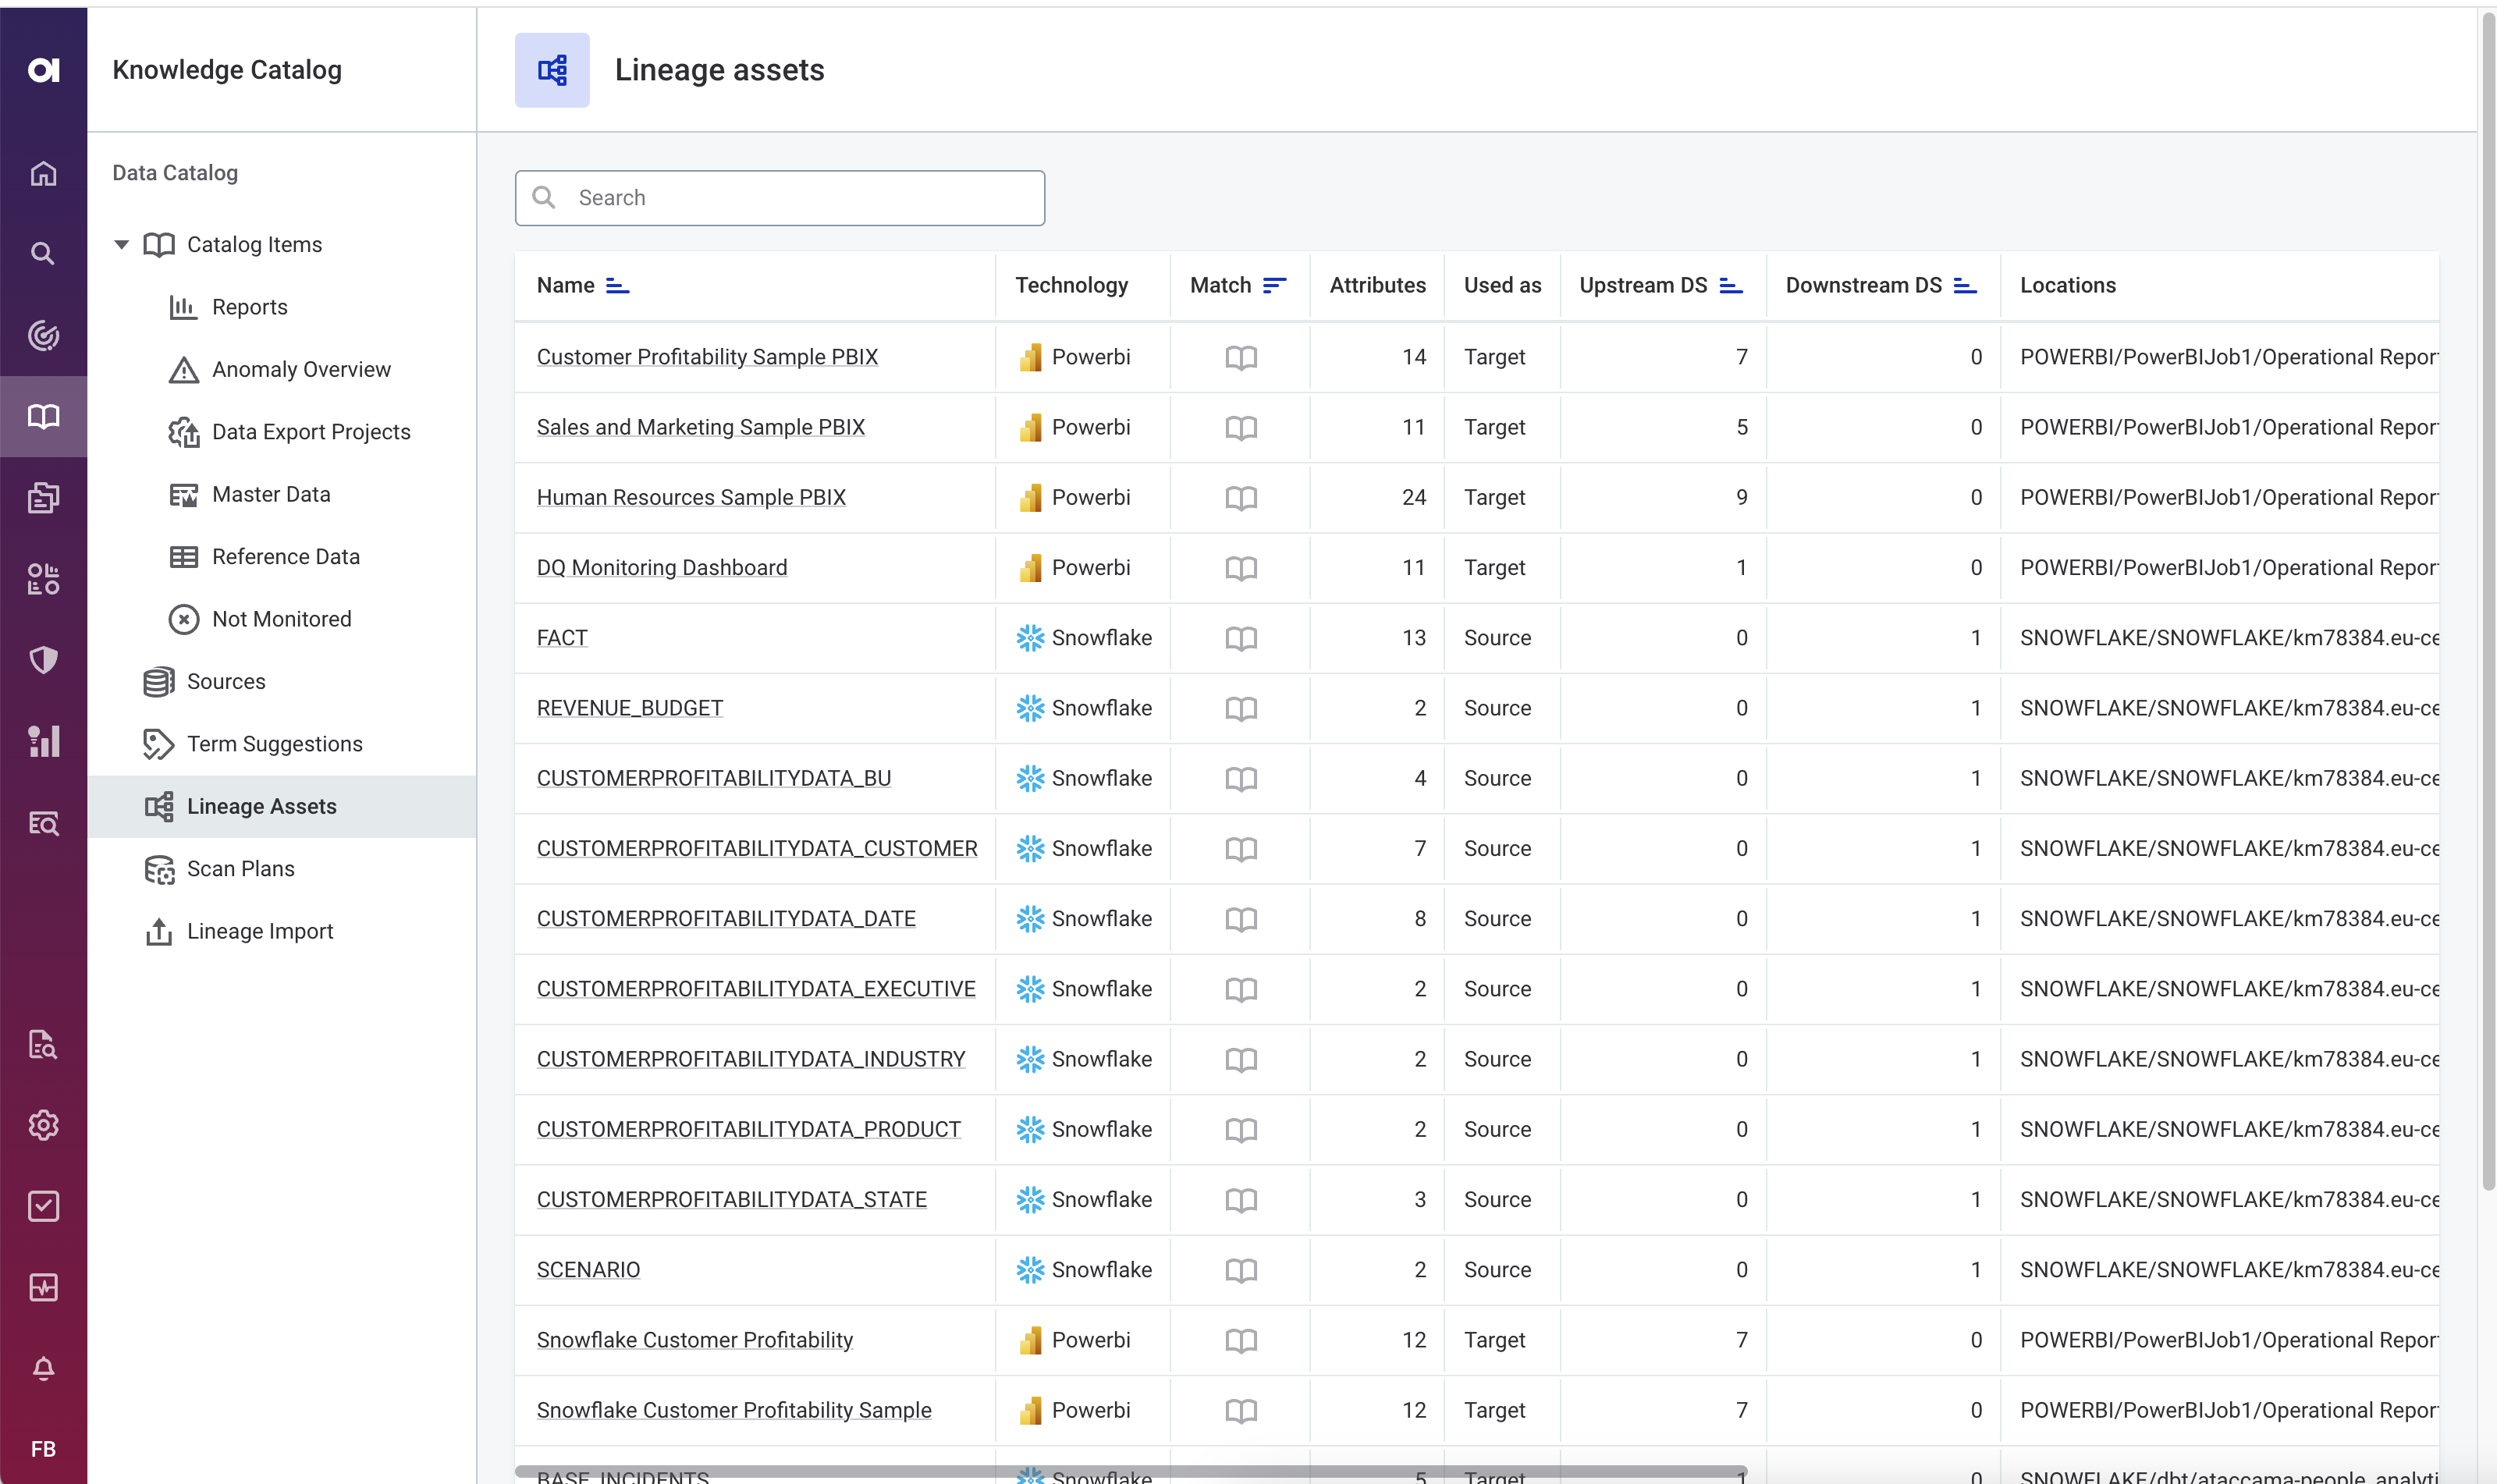Select Scan Plans in sidebar
This screenshot has width=2497, height=1484.
(240, 869)
